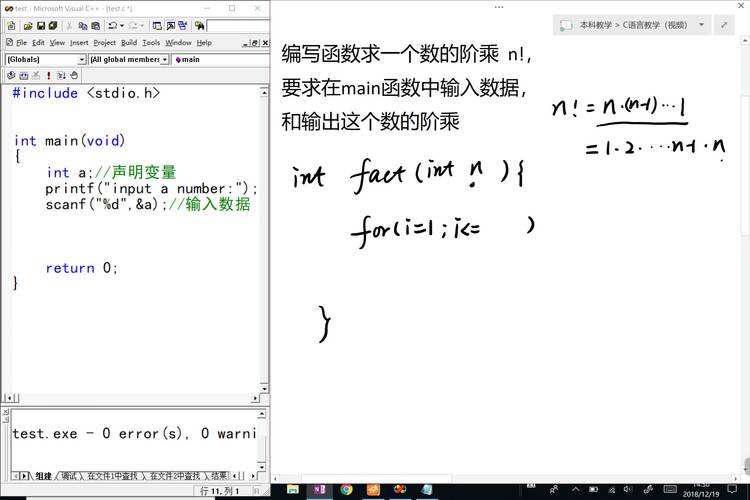Click the document icon beside File menu
750x500 pixels.
tap(10, 42)
